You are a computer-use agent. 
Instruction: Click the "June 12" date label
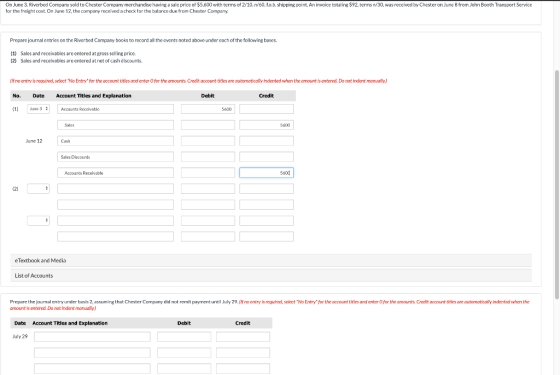tap(34, 141)
